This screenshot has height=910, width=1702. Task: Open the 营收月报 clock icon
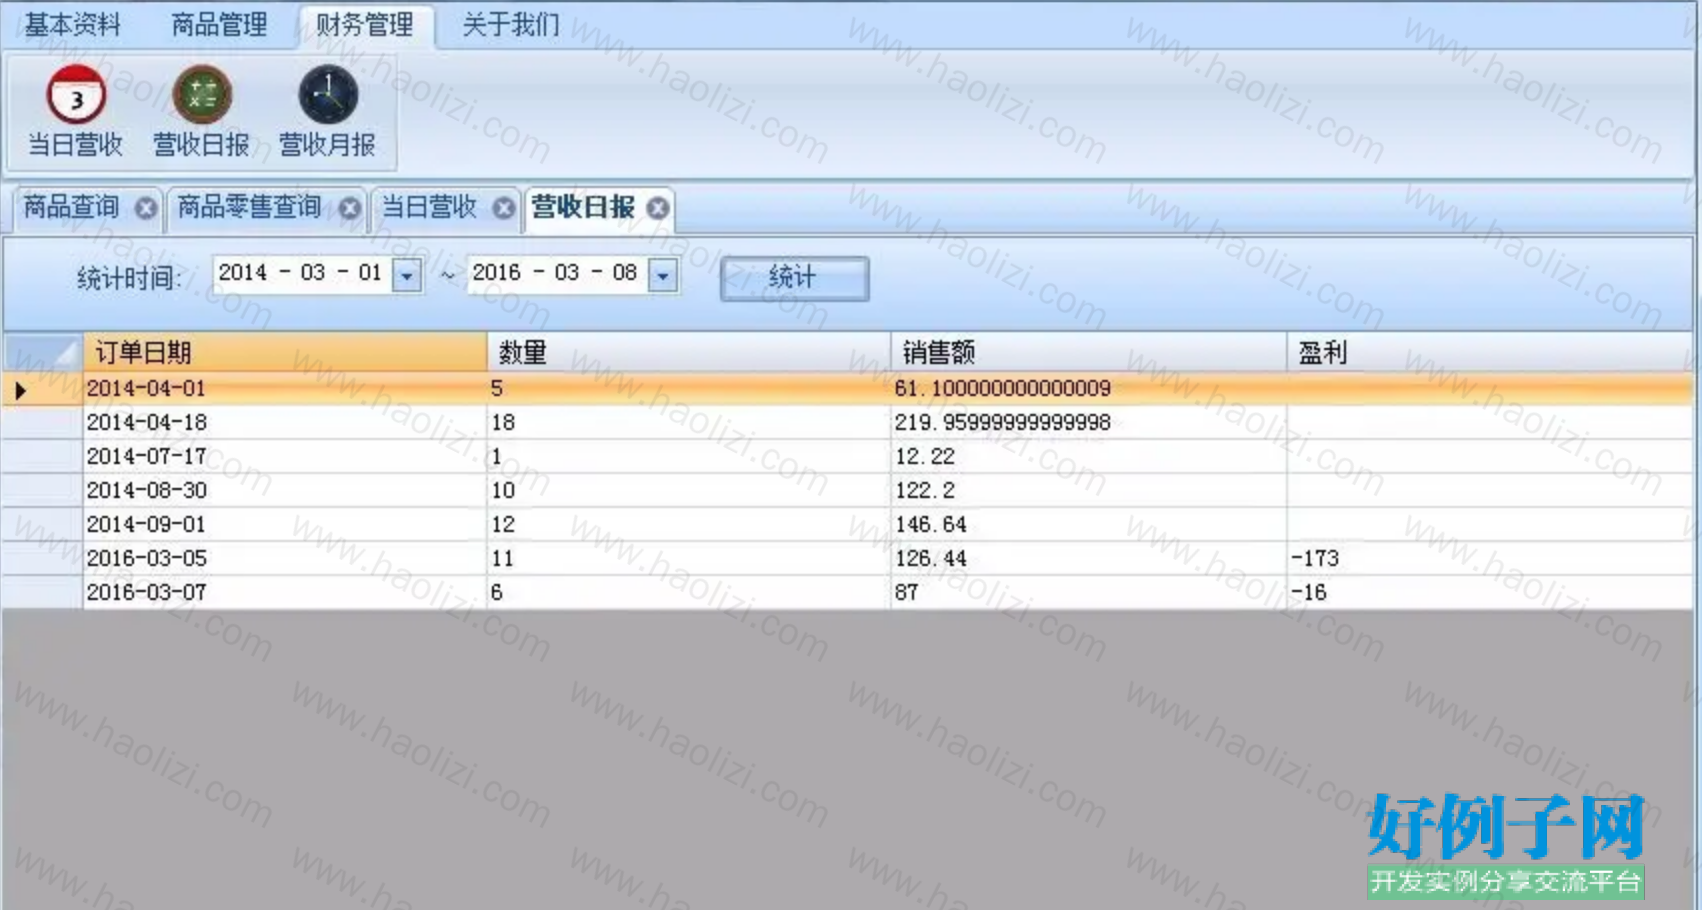click(x=328, y=96)
